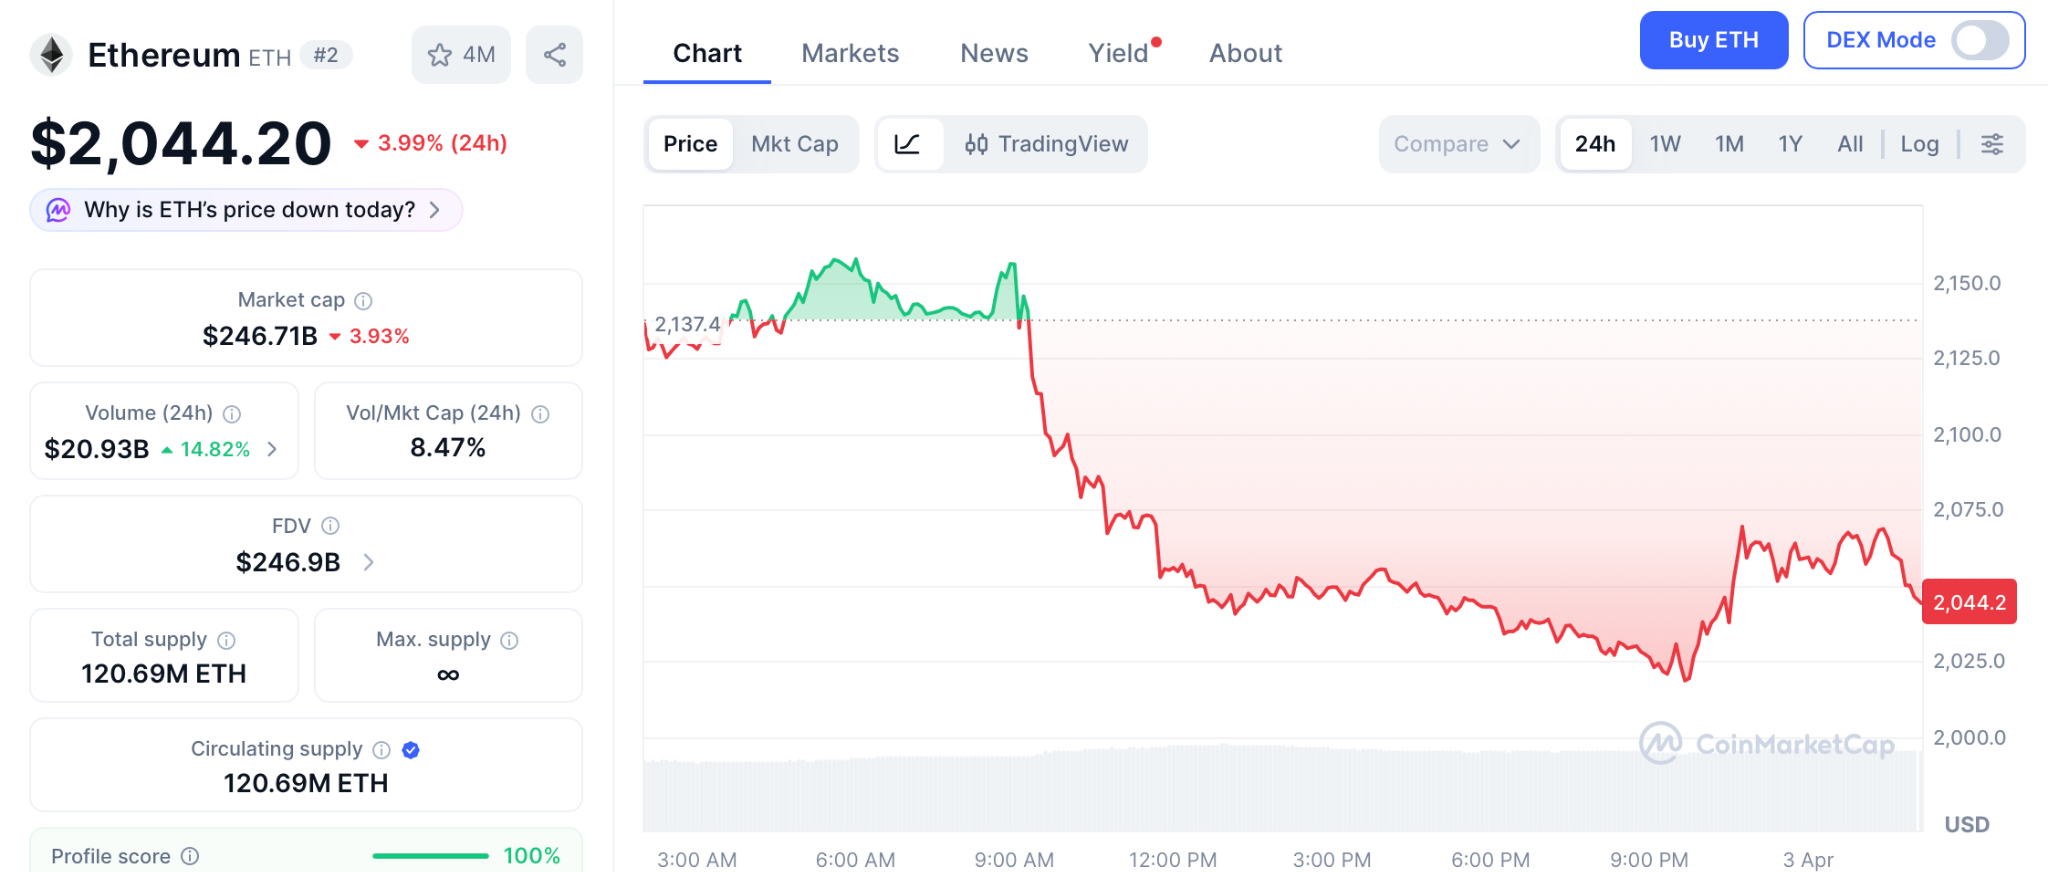This screenshot has width=2048, height=872.
Task: Click the Max. supply info icon
Action: pos(510,640)
